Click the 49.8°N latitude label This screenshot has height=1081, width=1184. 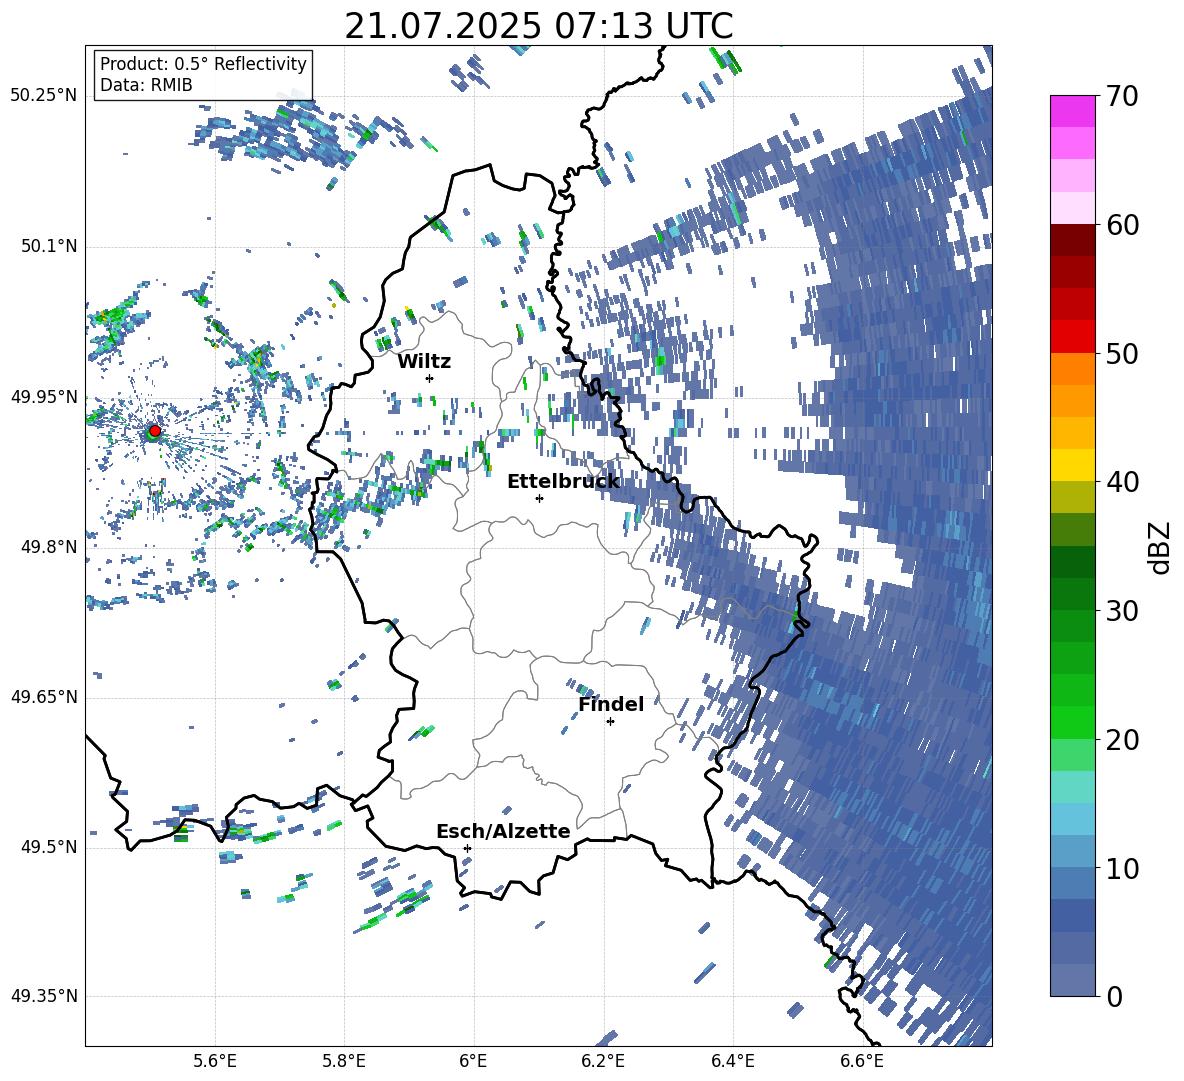[x=49, y=546]
